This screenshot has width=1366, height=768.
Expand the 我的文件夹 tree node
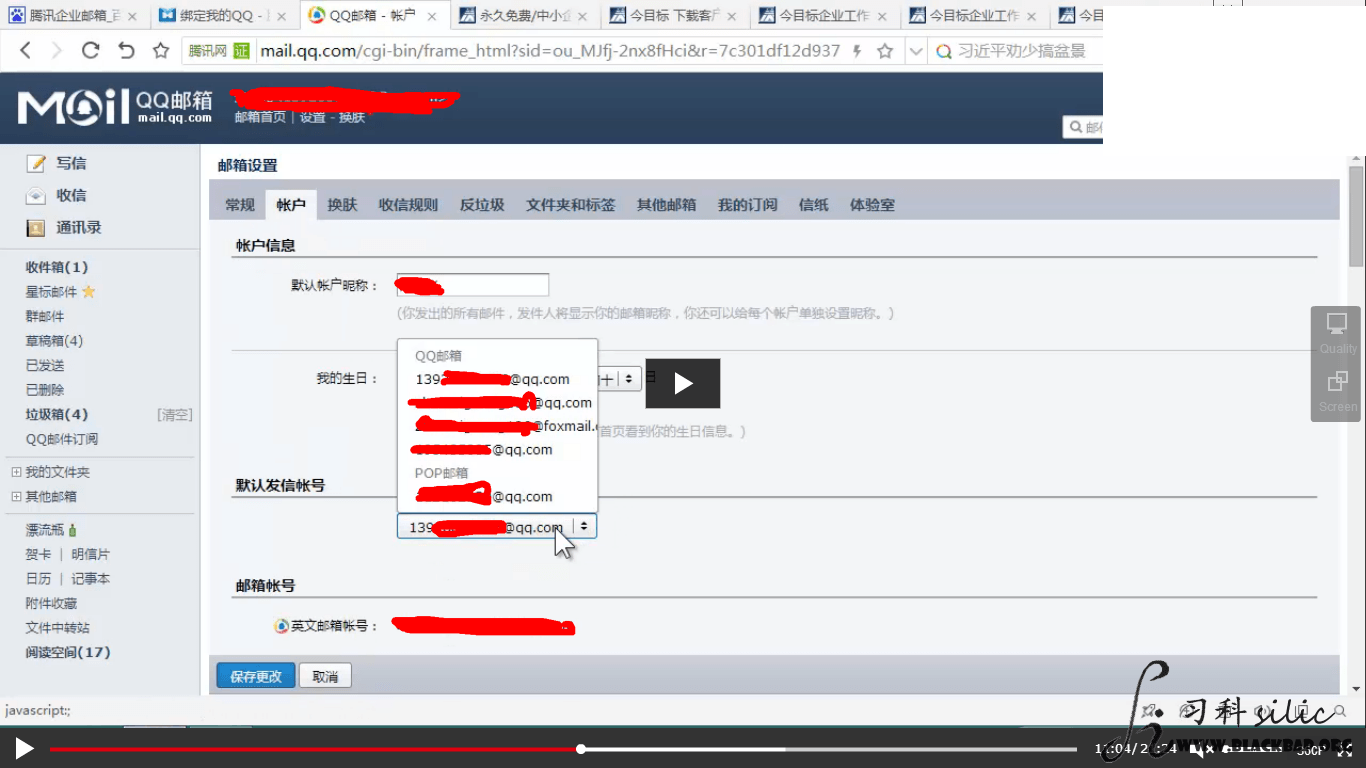(x=16, y=472)
